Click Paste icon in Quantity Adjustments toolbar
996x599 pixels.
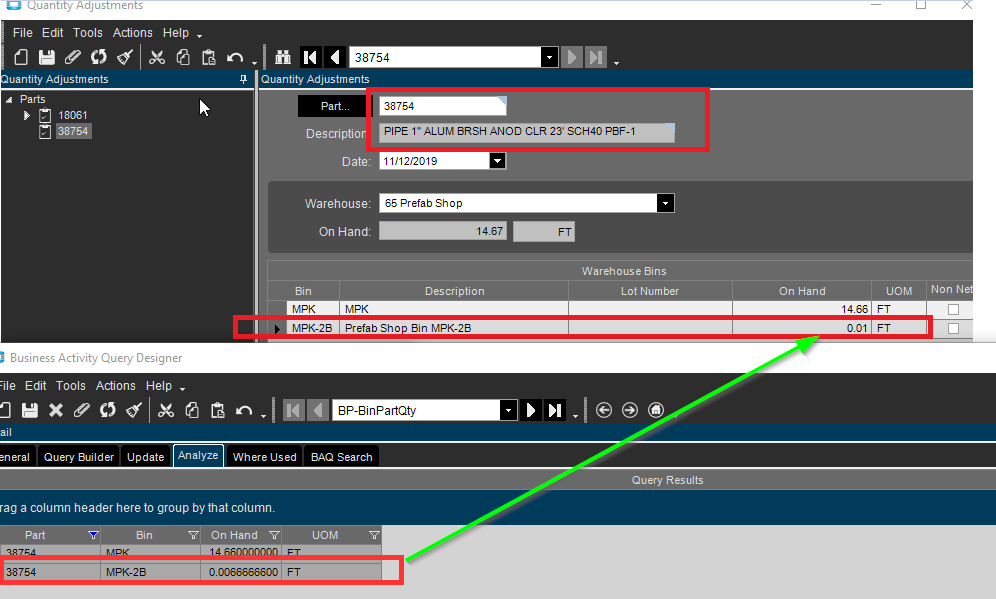pyautogui.click(x=208, y=57)
